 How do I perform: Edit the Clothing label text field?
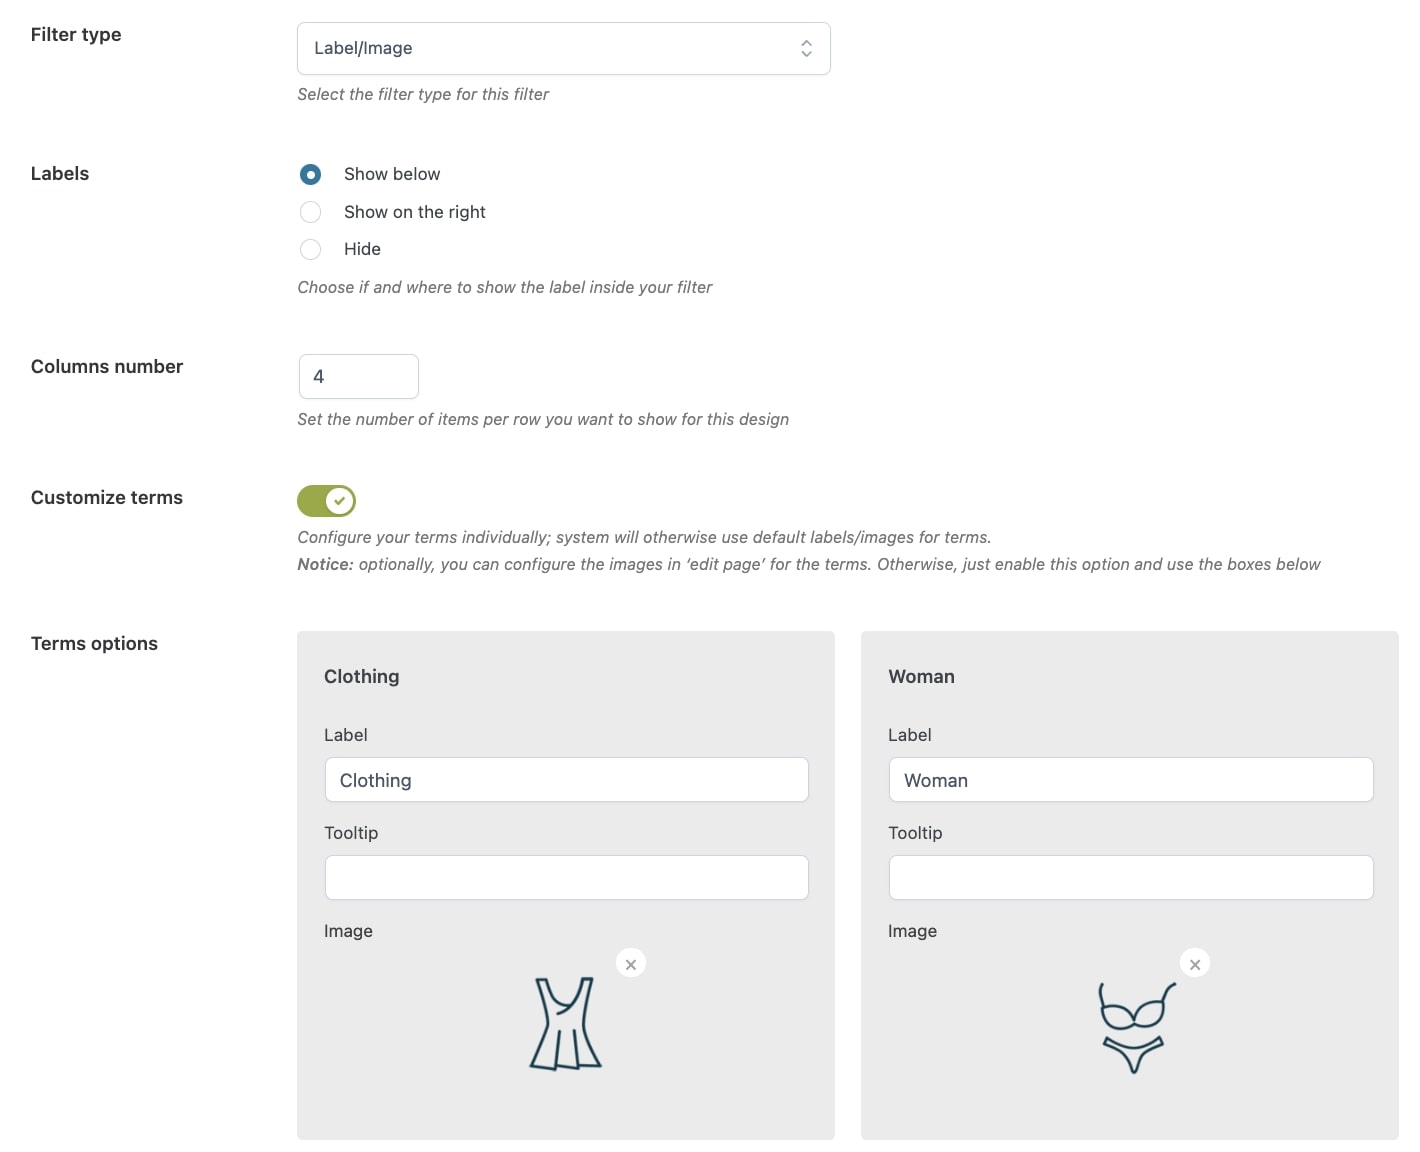pos(567,779)
